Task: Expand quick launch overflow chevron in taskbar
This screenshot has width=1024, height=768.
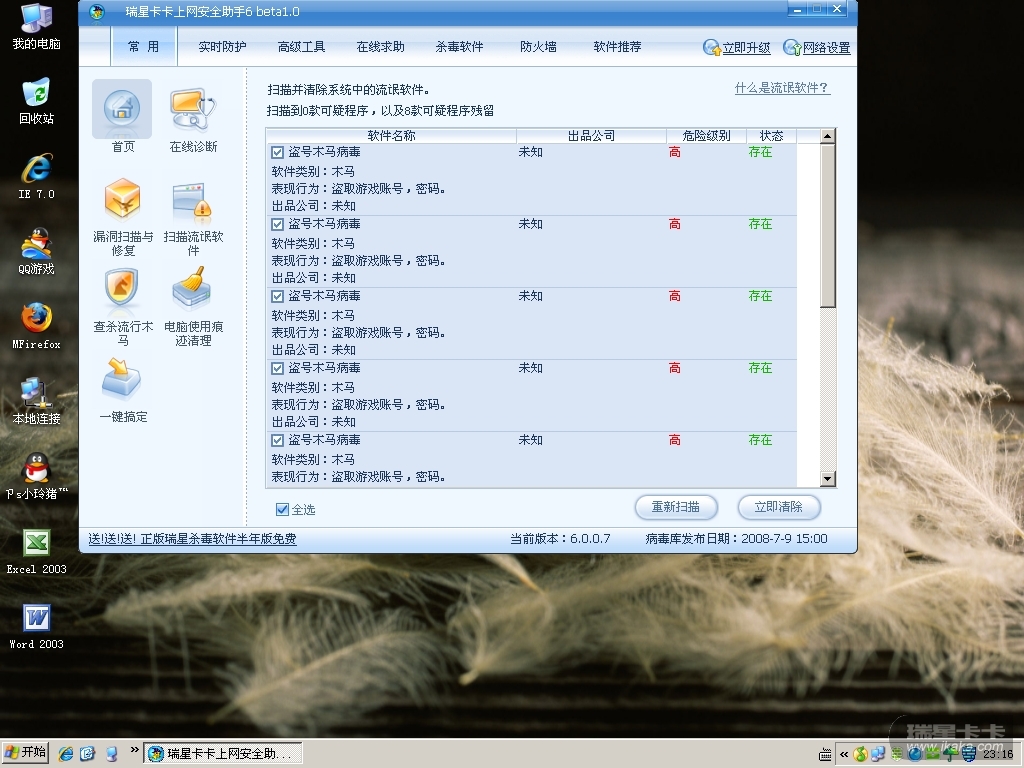Action: point(135,750)
